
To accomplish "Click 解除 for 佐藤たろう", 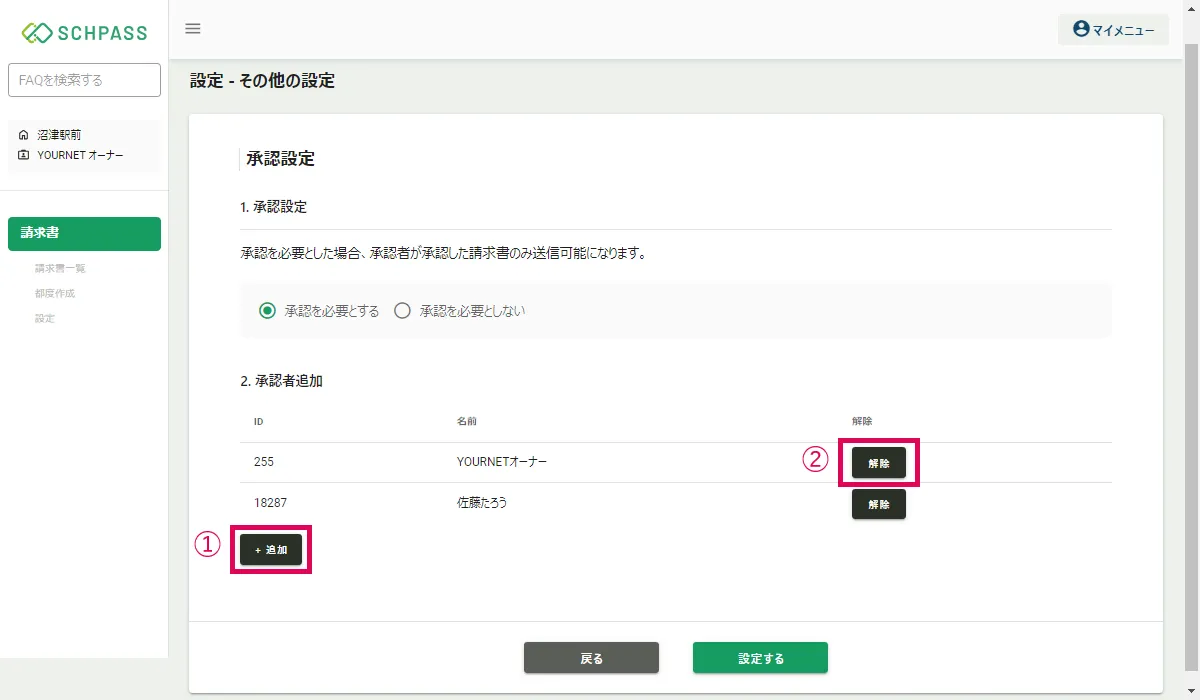I will coord(878,504).
